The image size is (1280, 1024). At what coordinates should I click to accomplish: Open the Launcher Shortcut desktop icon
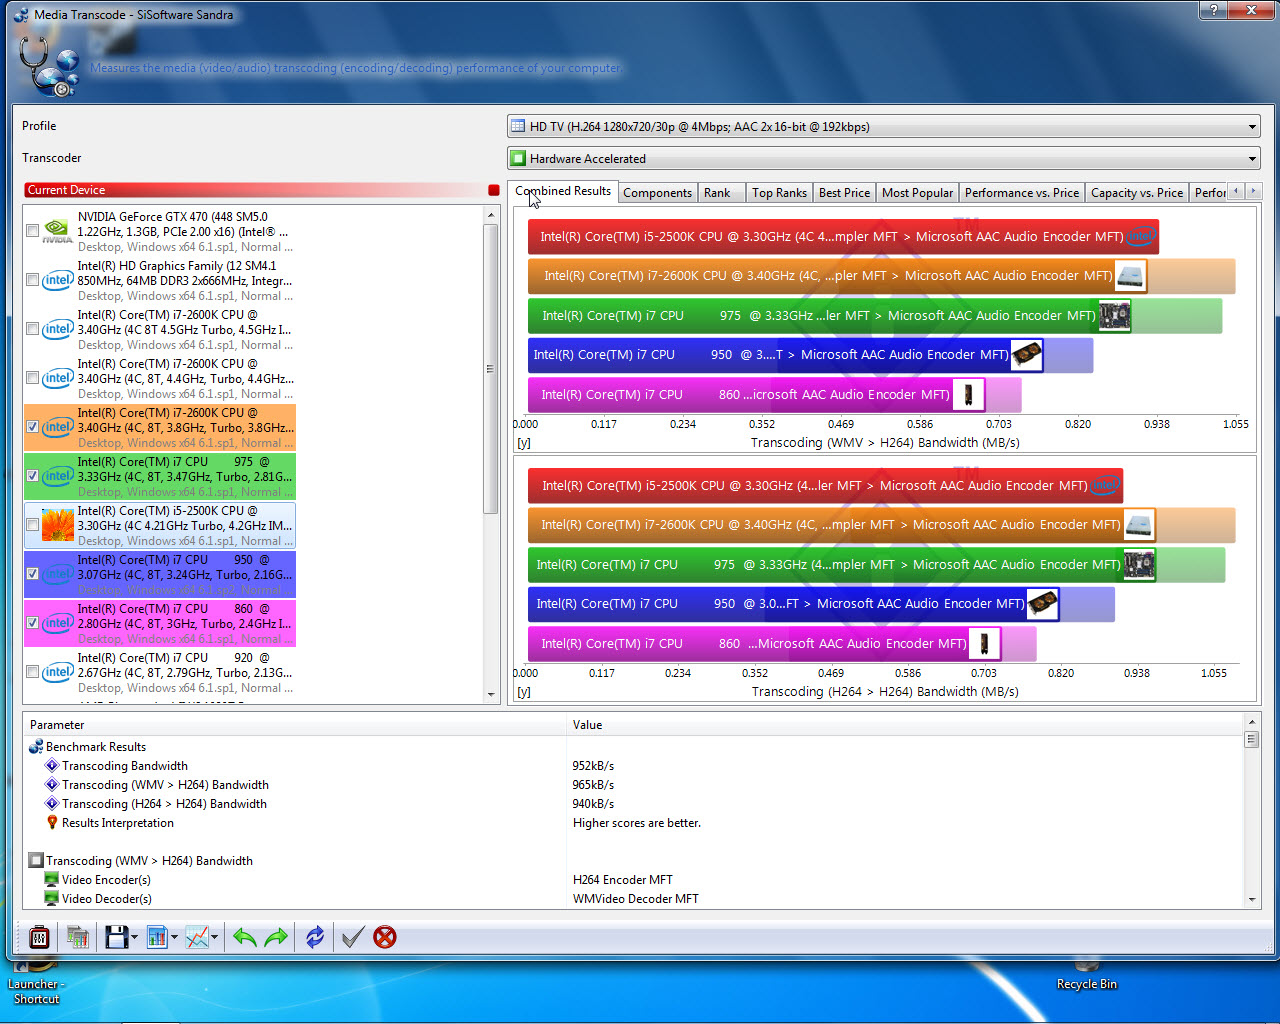[36, 982]
